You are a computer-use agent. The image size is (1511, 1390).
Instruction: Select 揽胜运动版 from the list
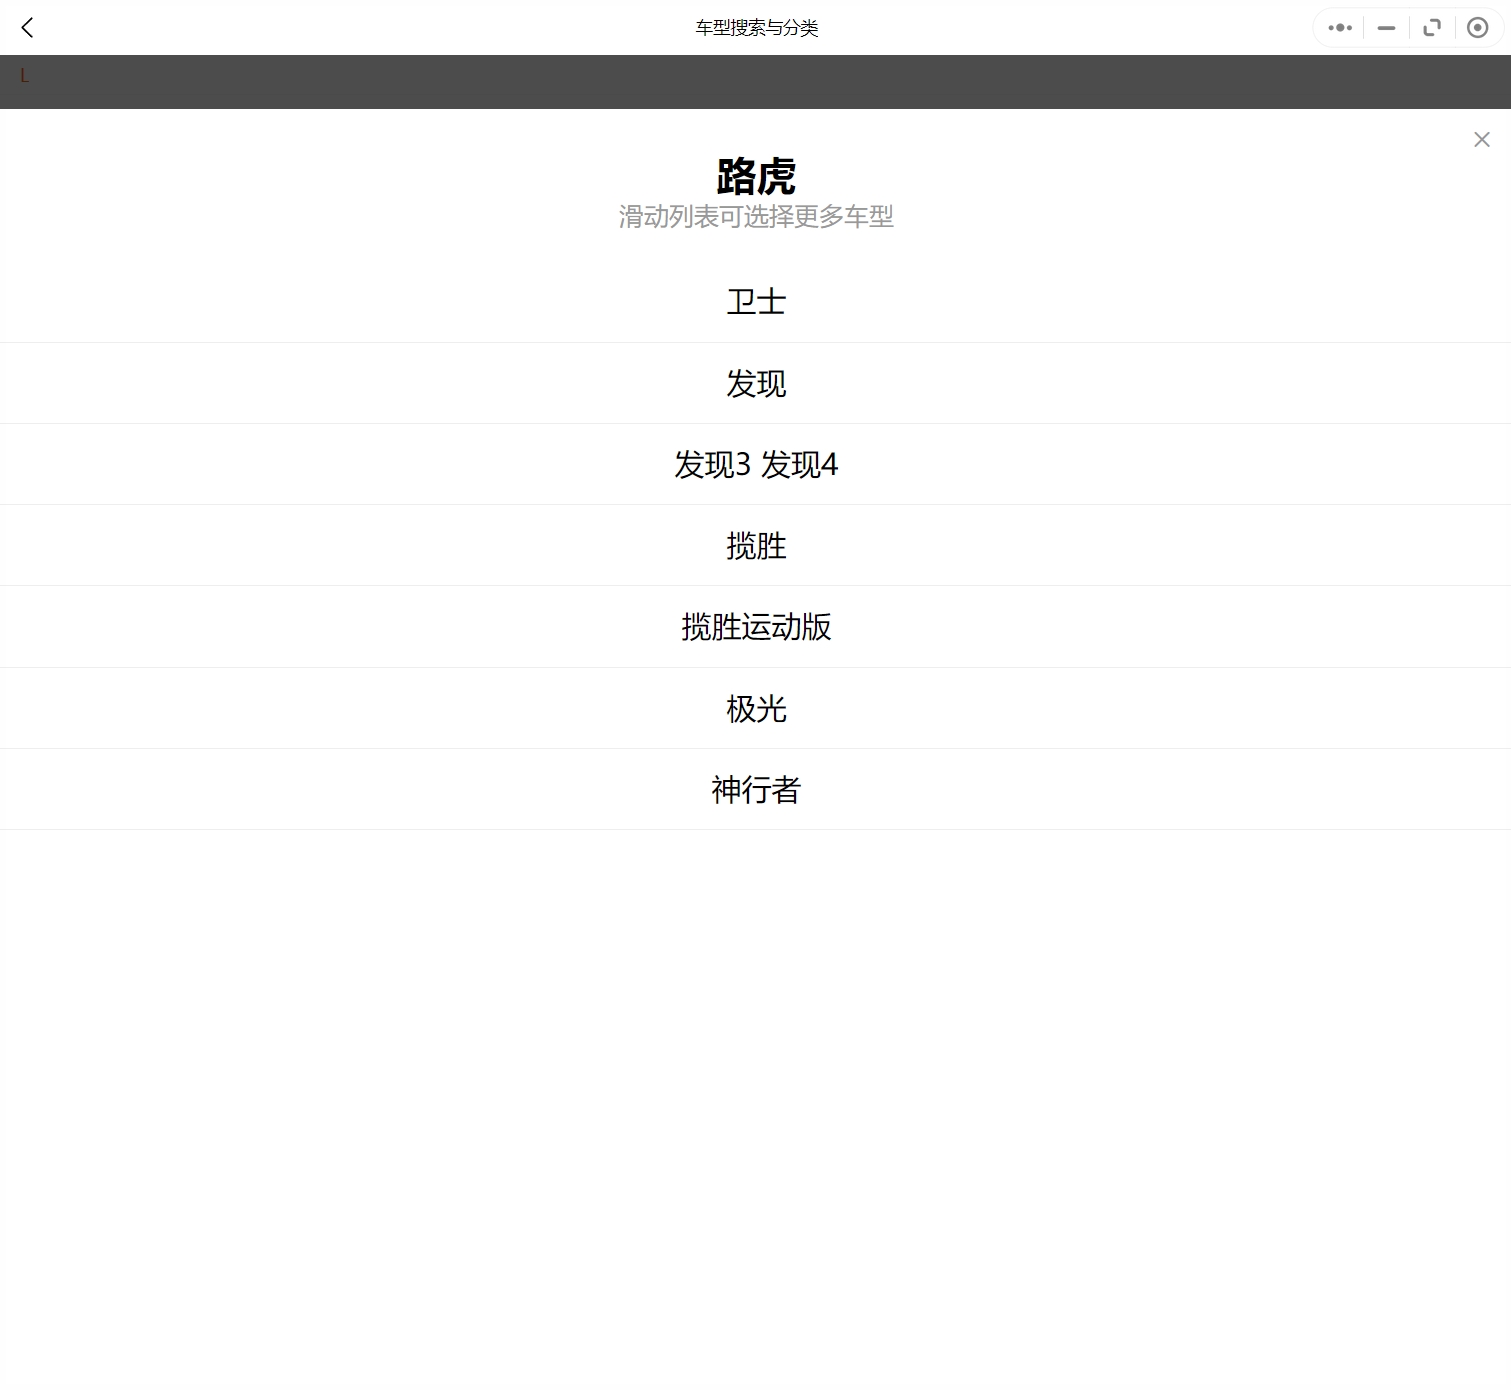tap(756, 627)
